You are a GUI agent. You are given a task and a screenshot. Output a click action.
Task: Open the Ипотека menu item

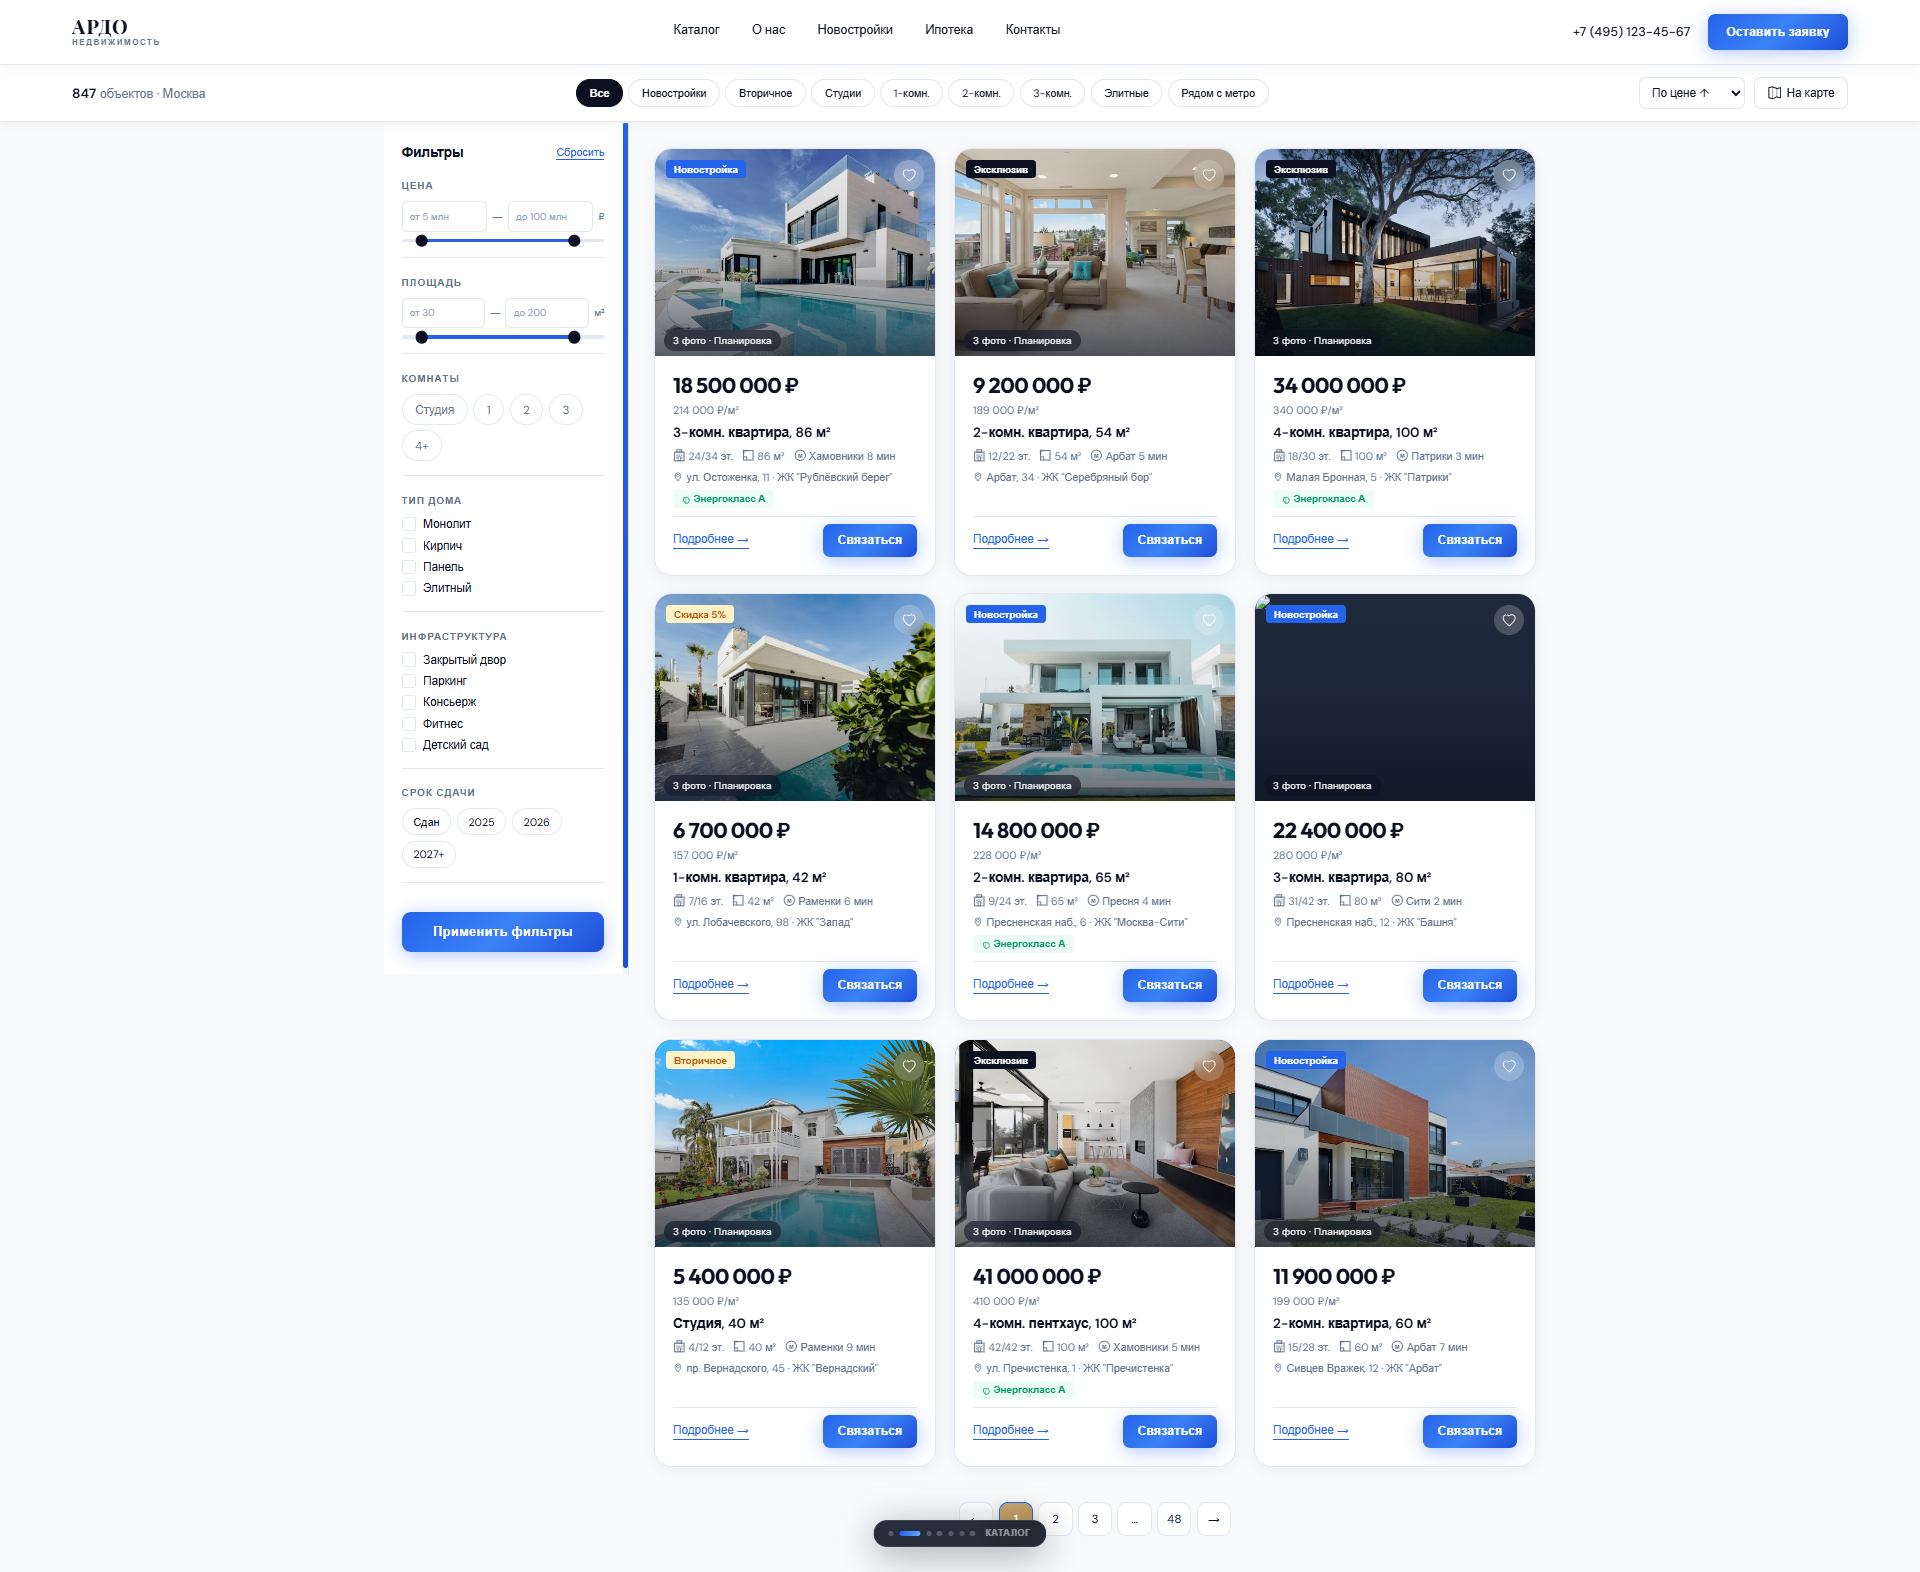coord(949,30)
